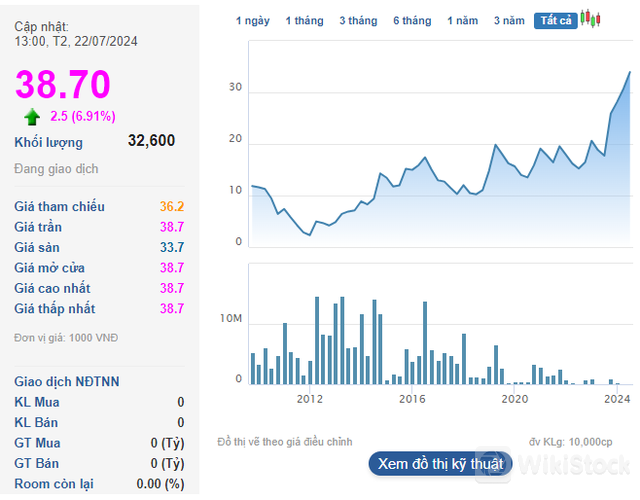640x500 pixels.
Task: Click the active 'Tất cả' range tab
Action: tap(556, 21)
